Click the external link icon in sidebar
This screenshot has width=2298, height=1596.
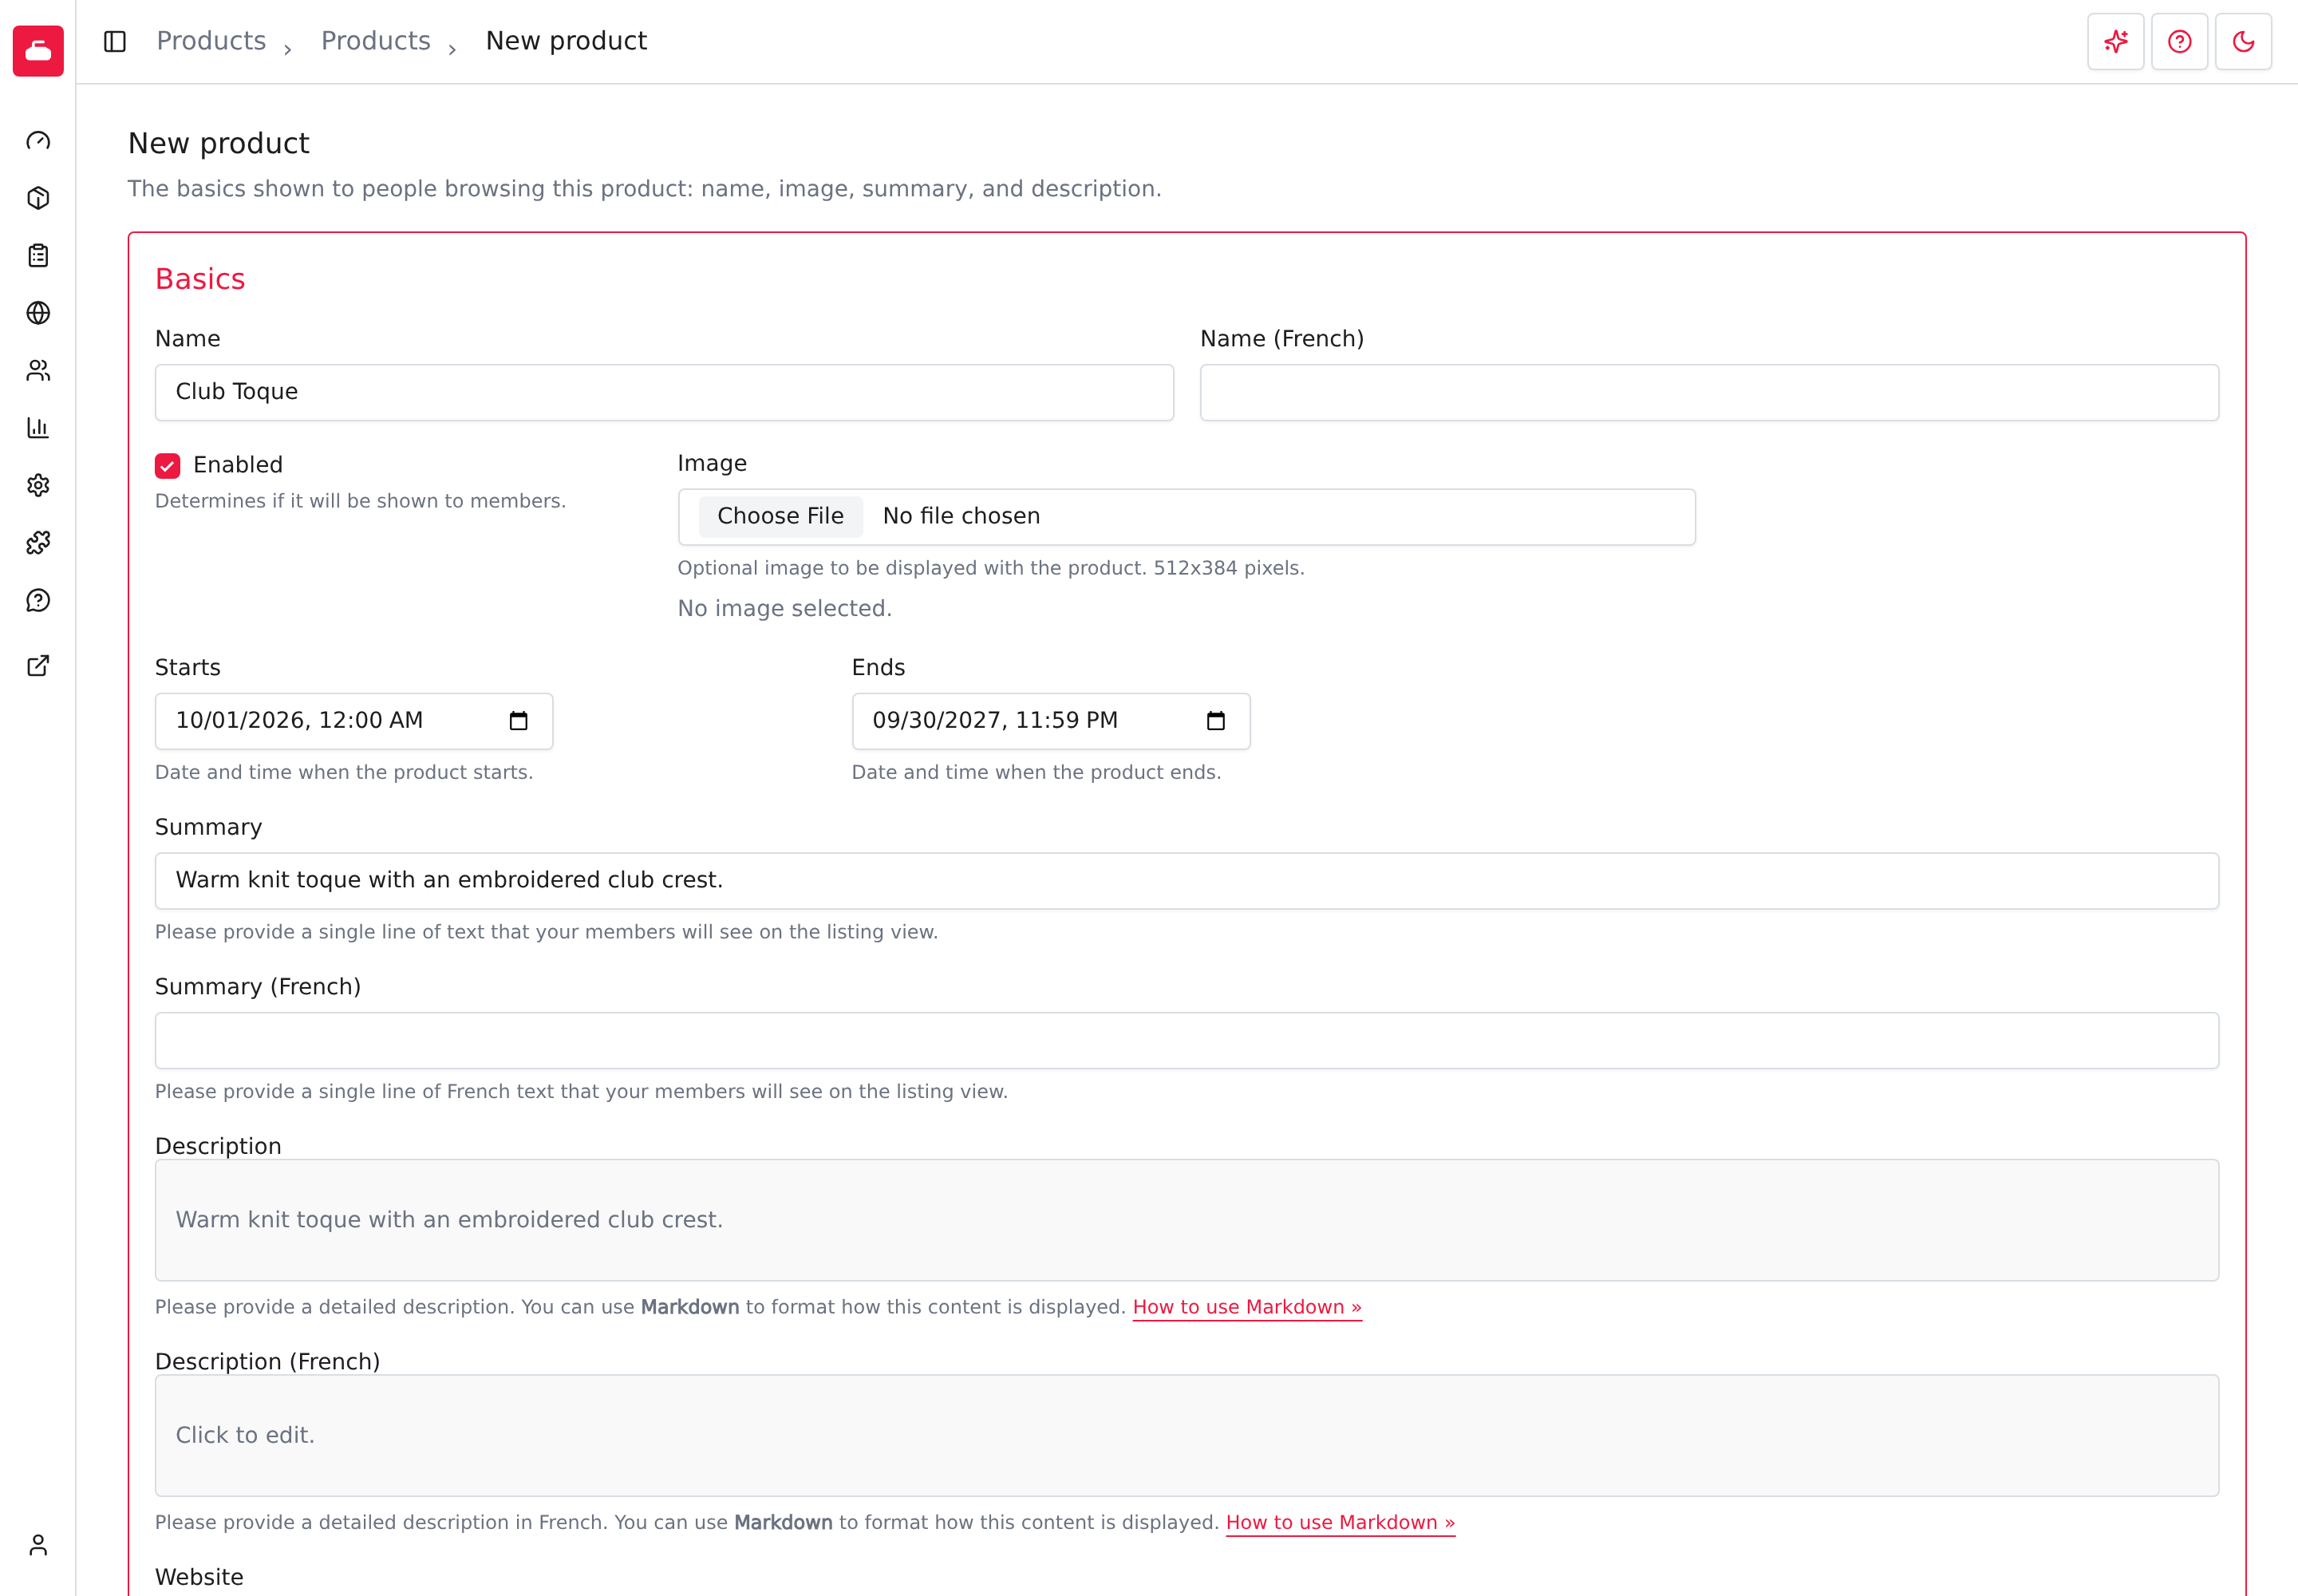(38, 666)
